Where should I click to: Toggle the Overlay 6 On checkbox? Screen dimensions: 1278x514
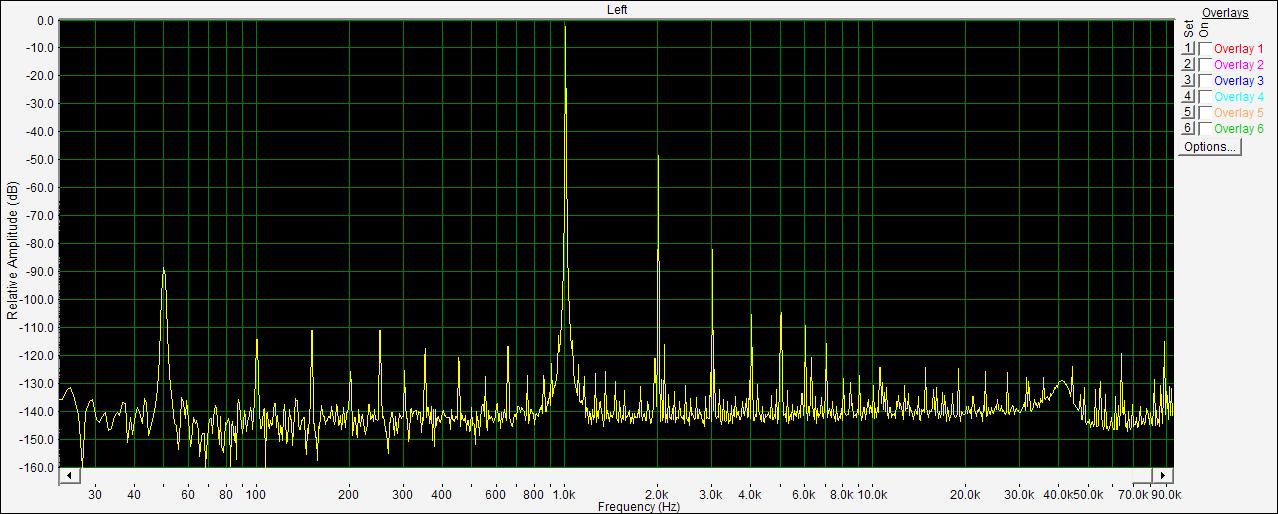click(1205, 129)
